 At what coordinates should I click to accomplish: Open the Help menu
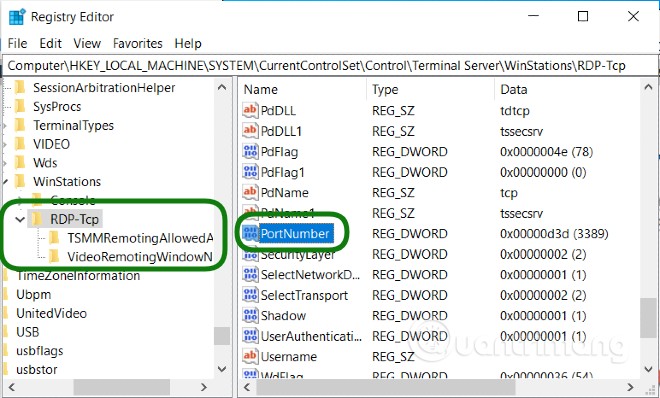click(188, 43)
